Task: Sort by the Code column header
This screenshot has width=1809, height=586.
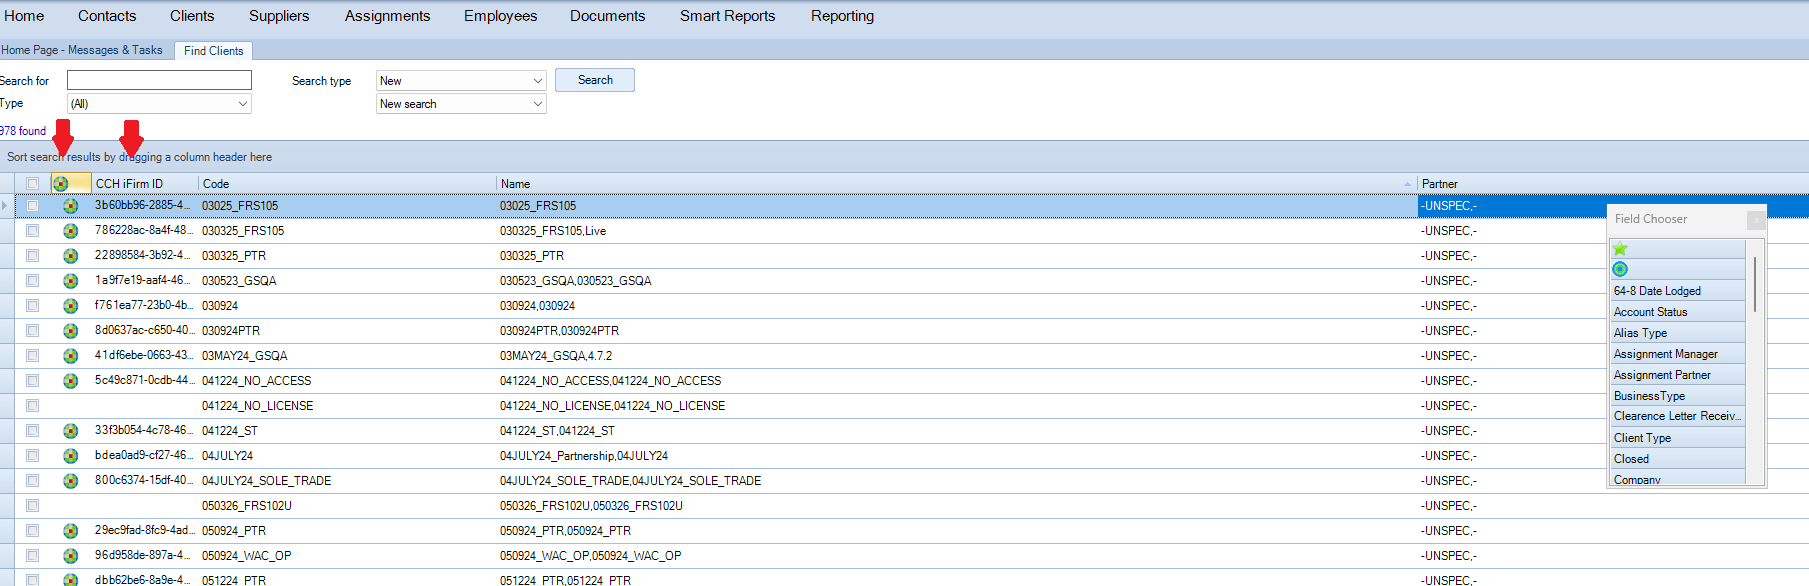Action: (347, 184)
